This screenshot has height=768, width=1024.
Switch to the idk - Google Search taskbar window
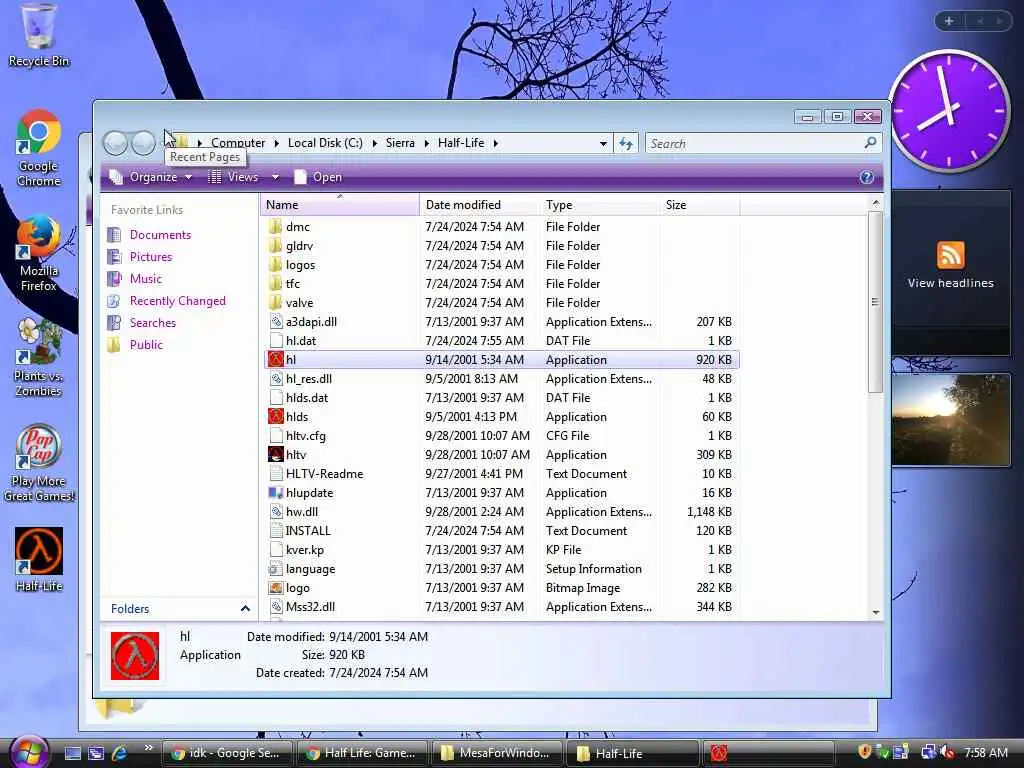(x=226, y=753)
